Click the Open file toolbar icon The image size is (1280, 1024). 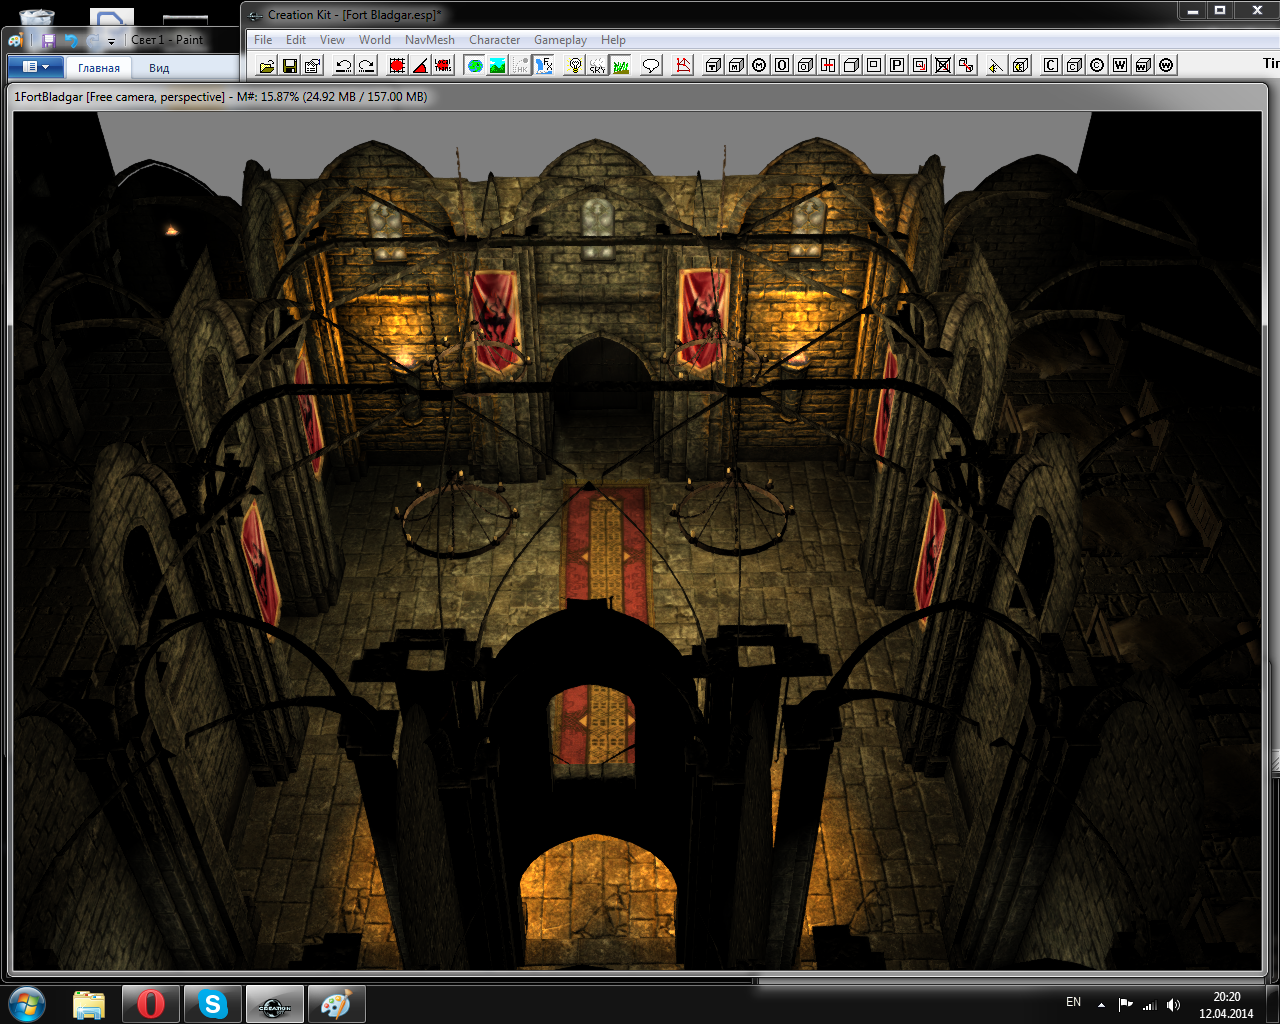pos(266,66)
